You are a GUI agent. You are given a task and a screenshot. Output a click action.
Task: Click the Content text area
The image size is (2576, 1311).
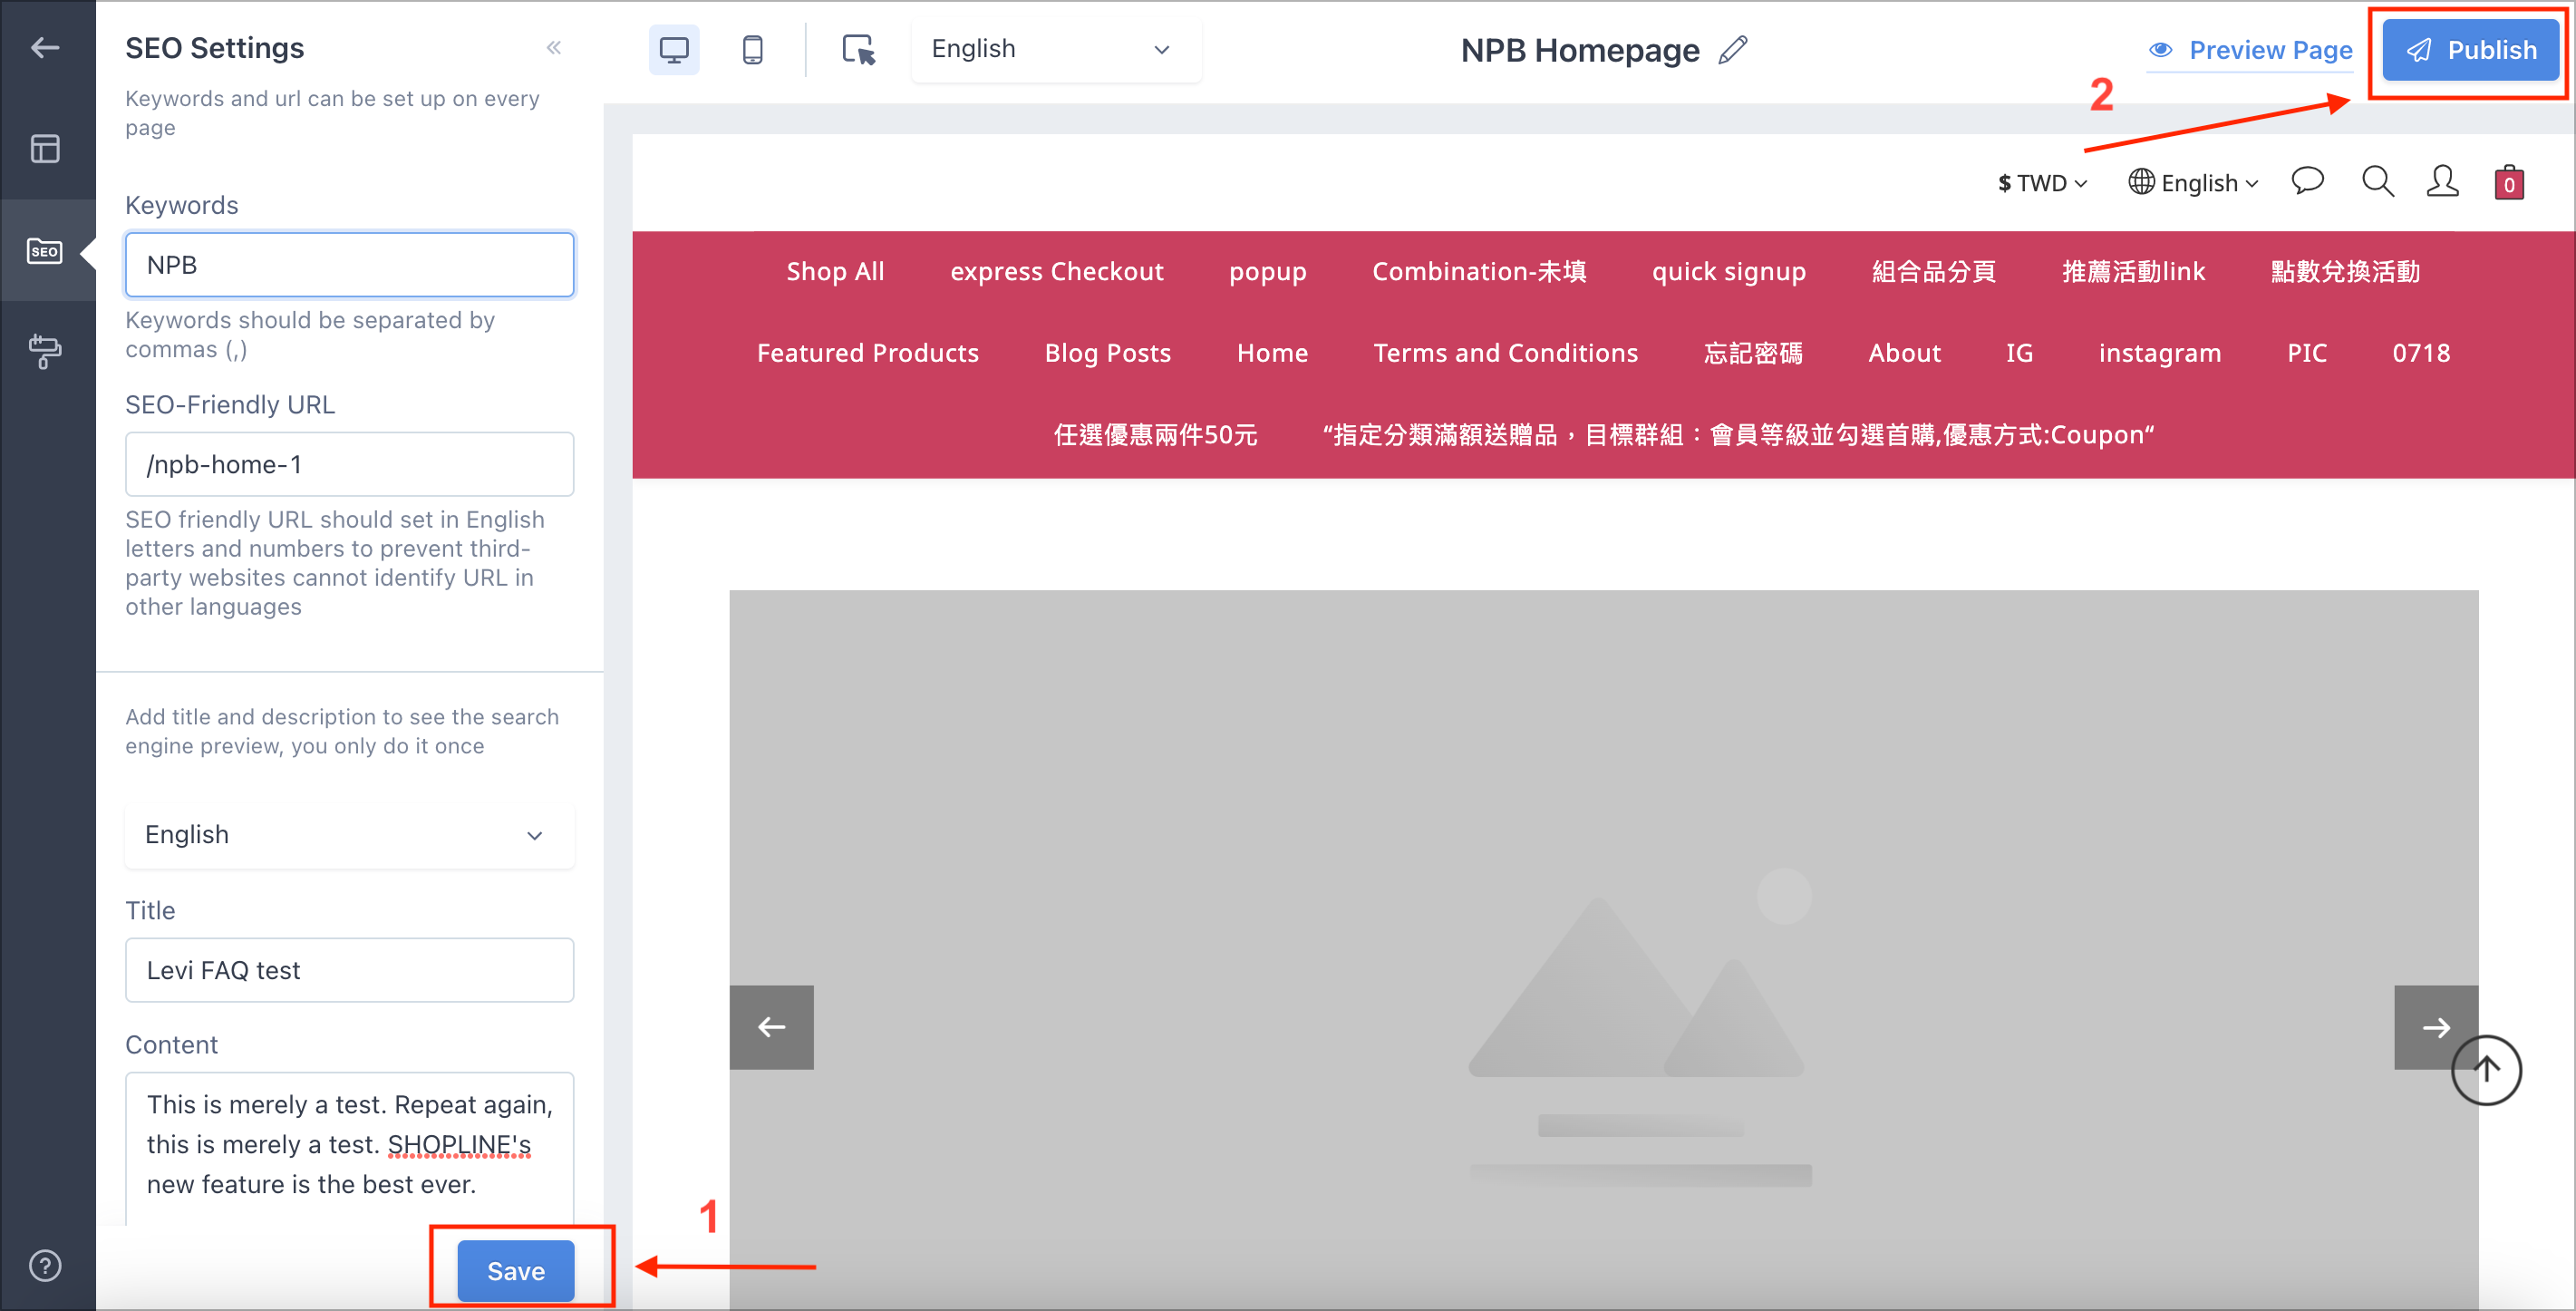(349, 1148)
